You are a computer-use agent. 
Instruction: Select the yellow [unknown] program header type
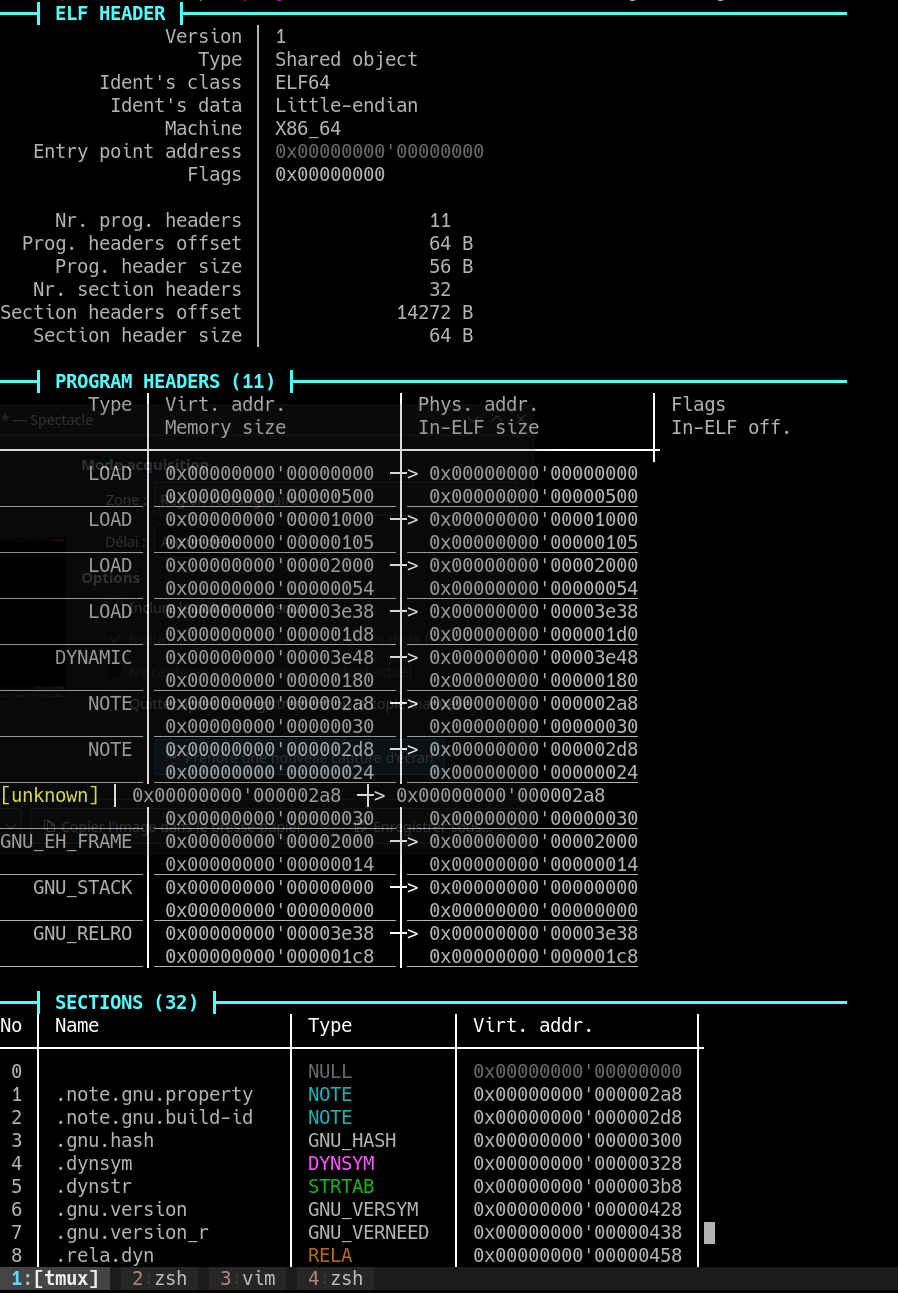tap(50, 795)
